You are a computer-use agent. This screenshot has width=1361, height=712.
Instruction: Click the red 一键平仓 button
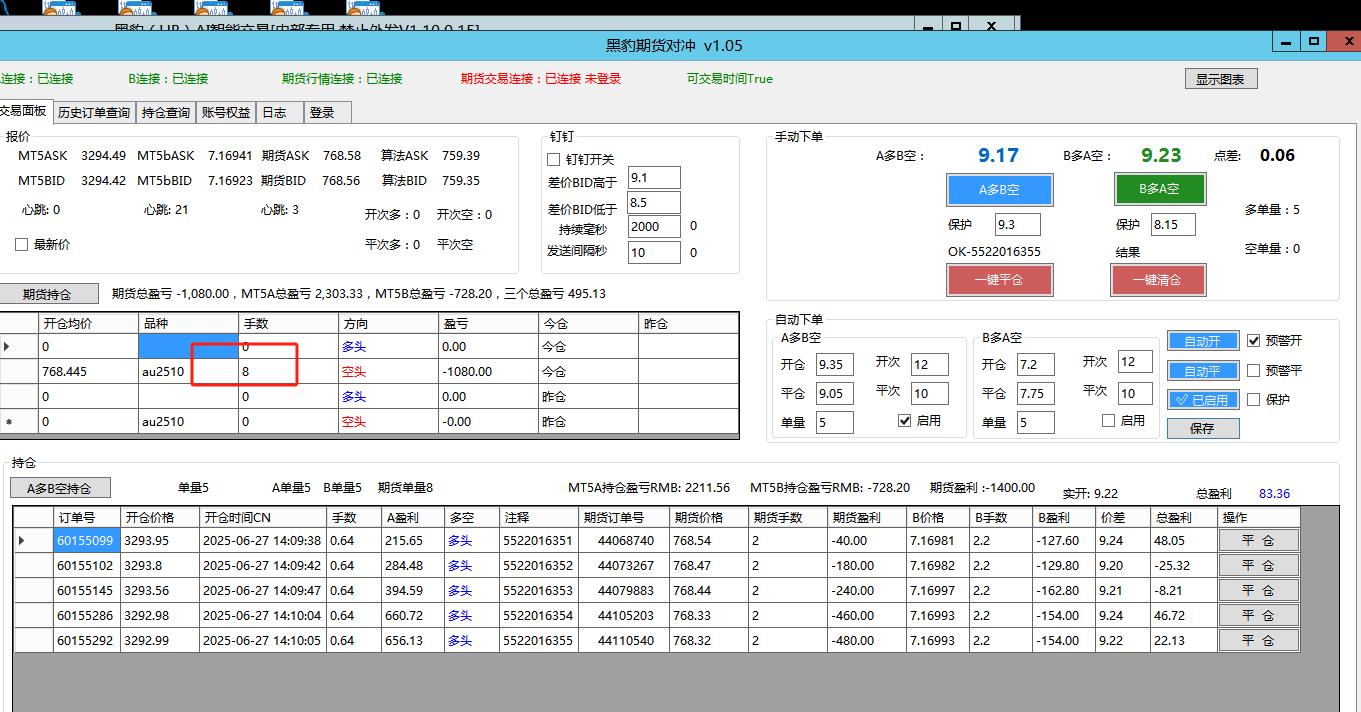click(x=999, y=280)
